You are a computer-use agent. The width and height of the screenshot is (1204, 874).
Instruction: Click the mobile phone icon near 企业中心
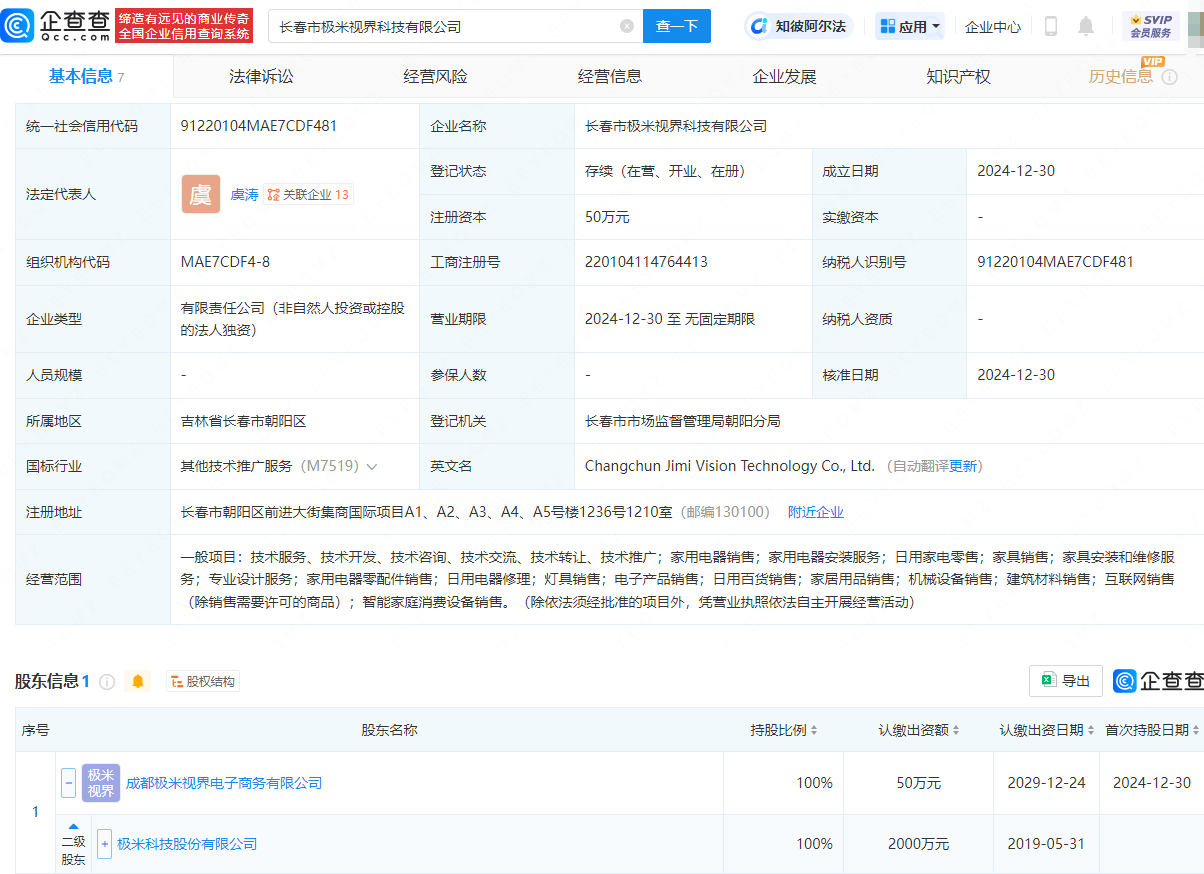coord(1051,26)
